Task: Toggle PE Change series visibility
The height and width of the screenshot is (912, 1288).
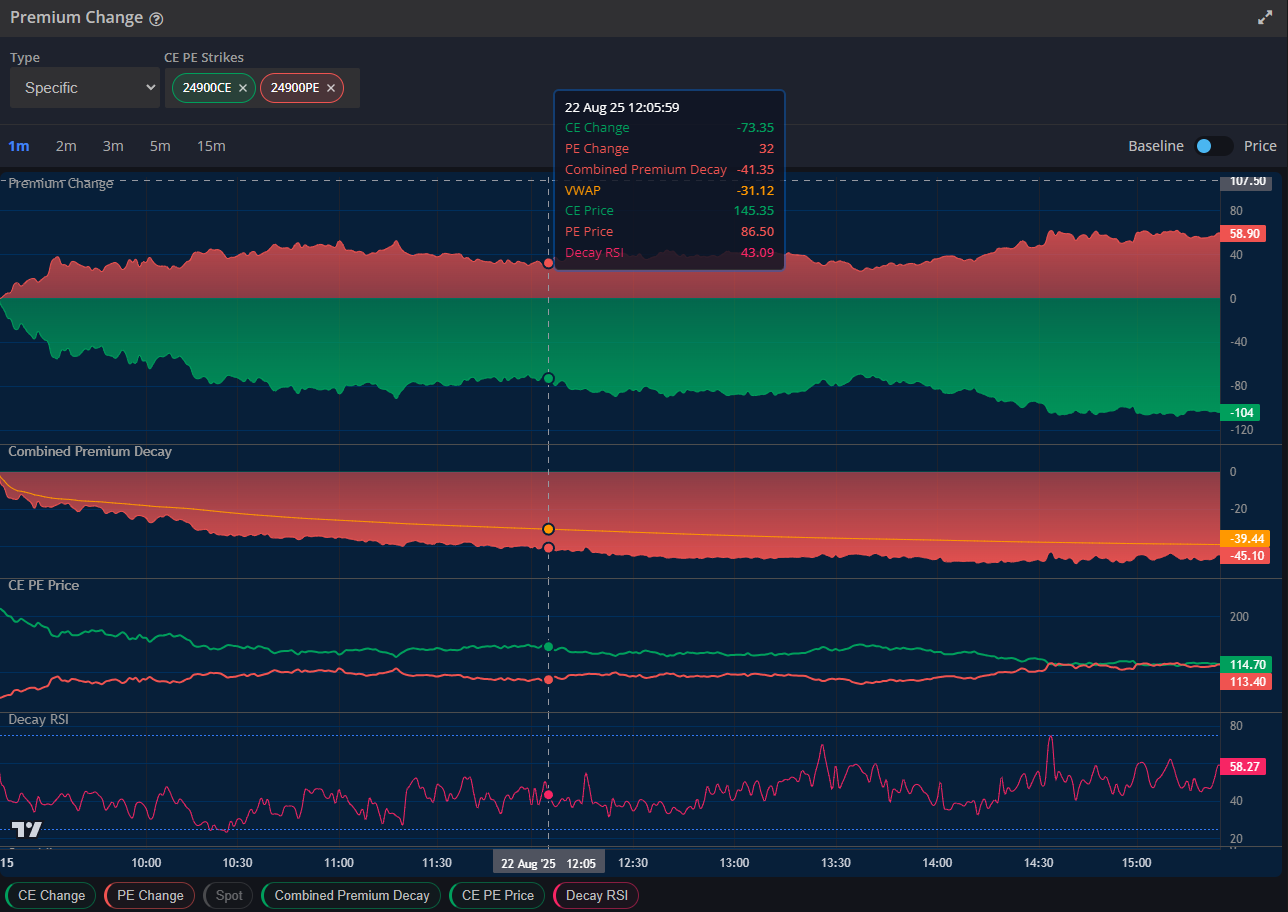Action: click(150, 895)
